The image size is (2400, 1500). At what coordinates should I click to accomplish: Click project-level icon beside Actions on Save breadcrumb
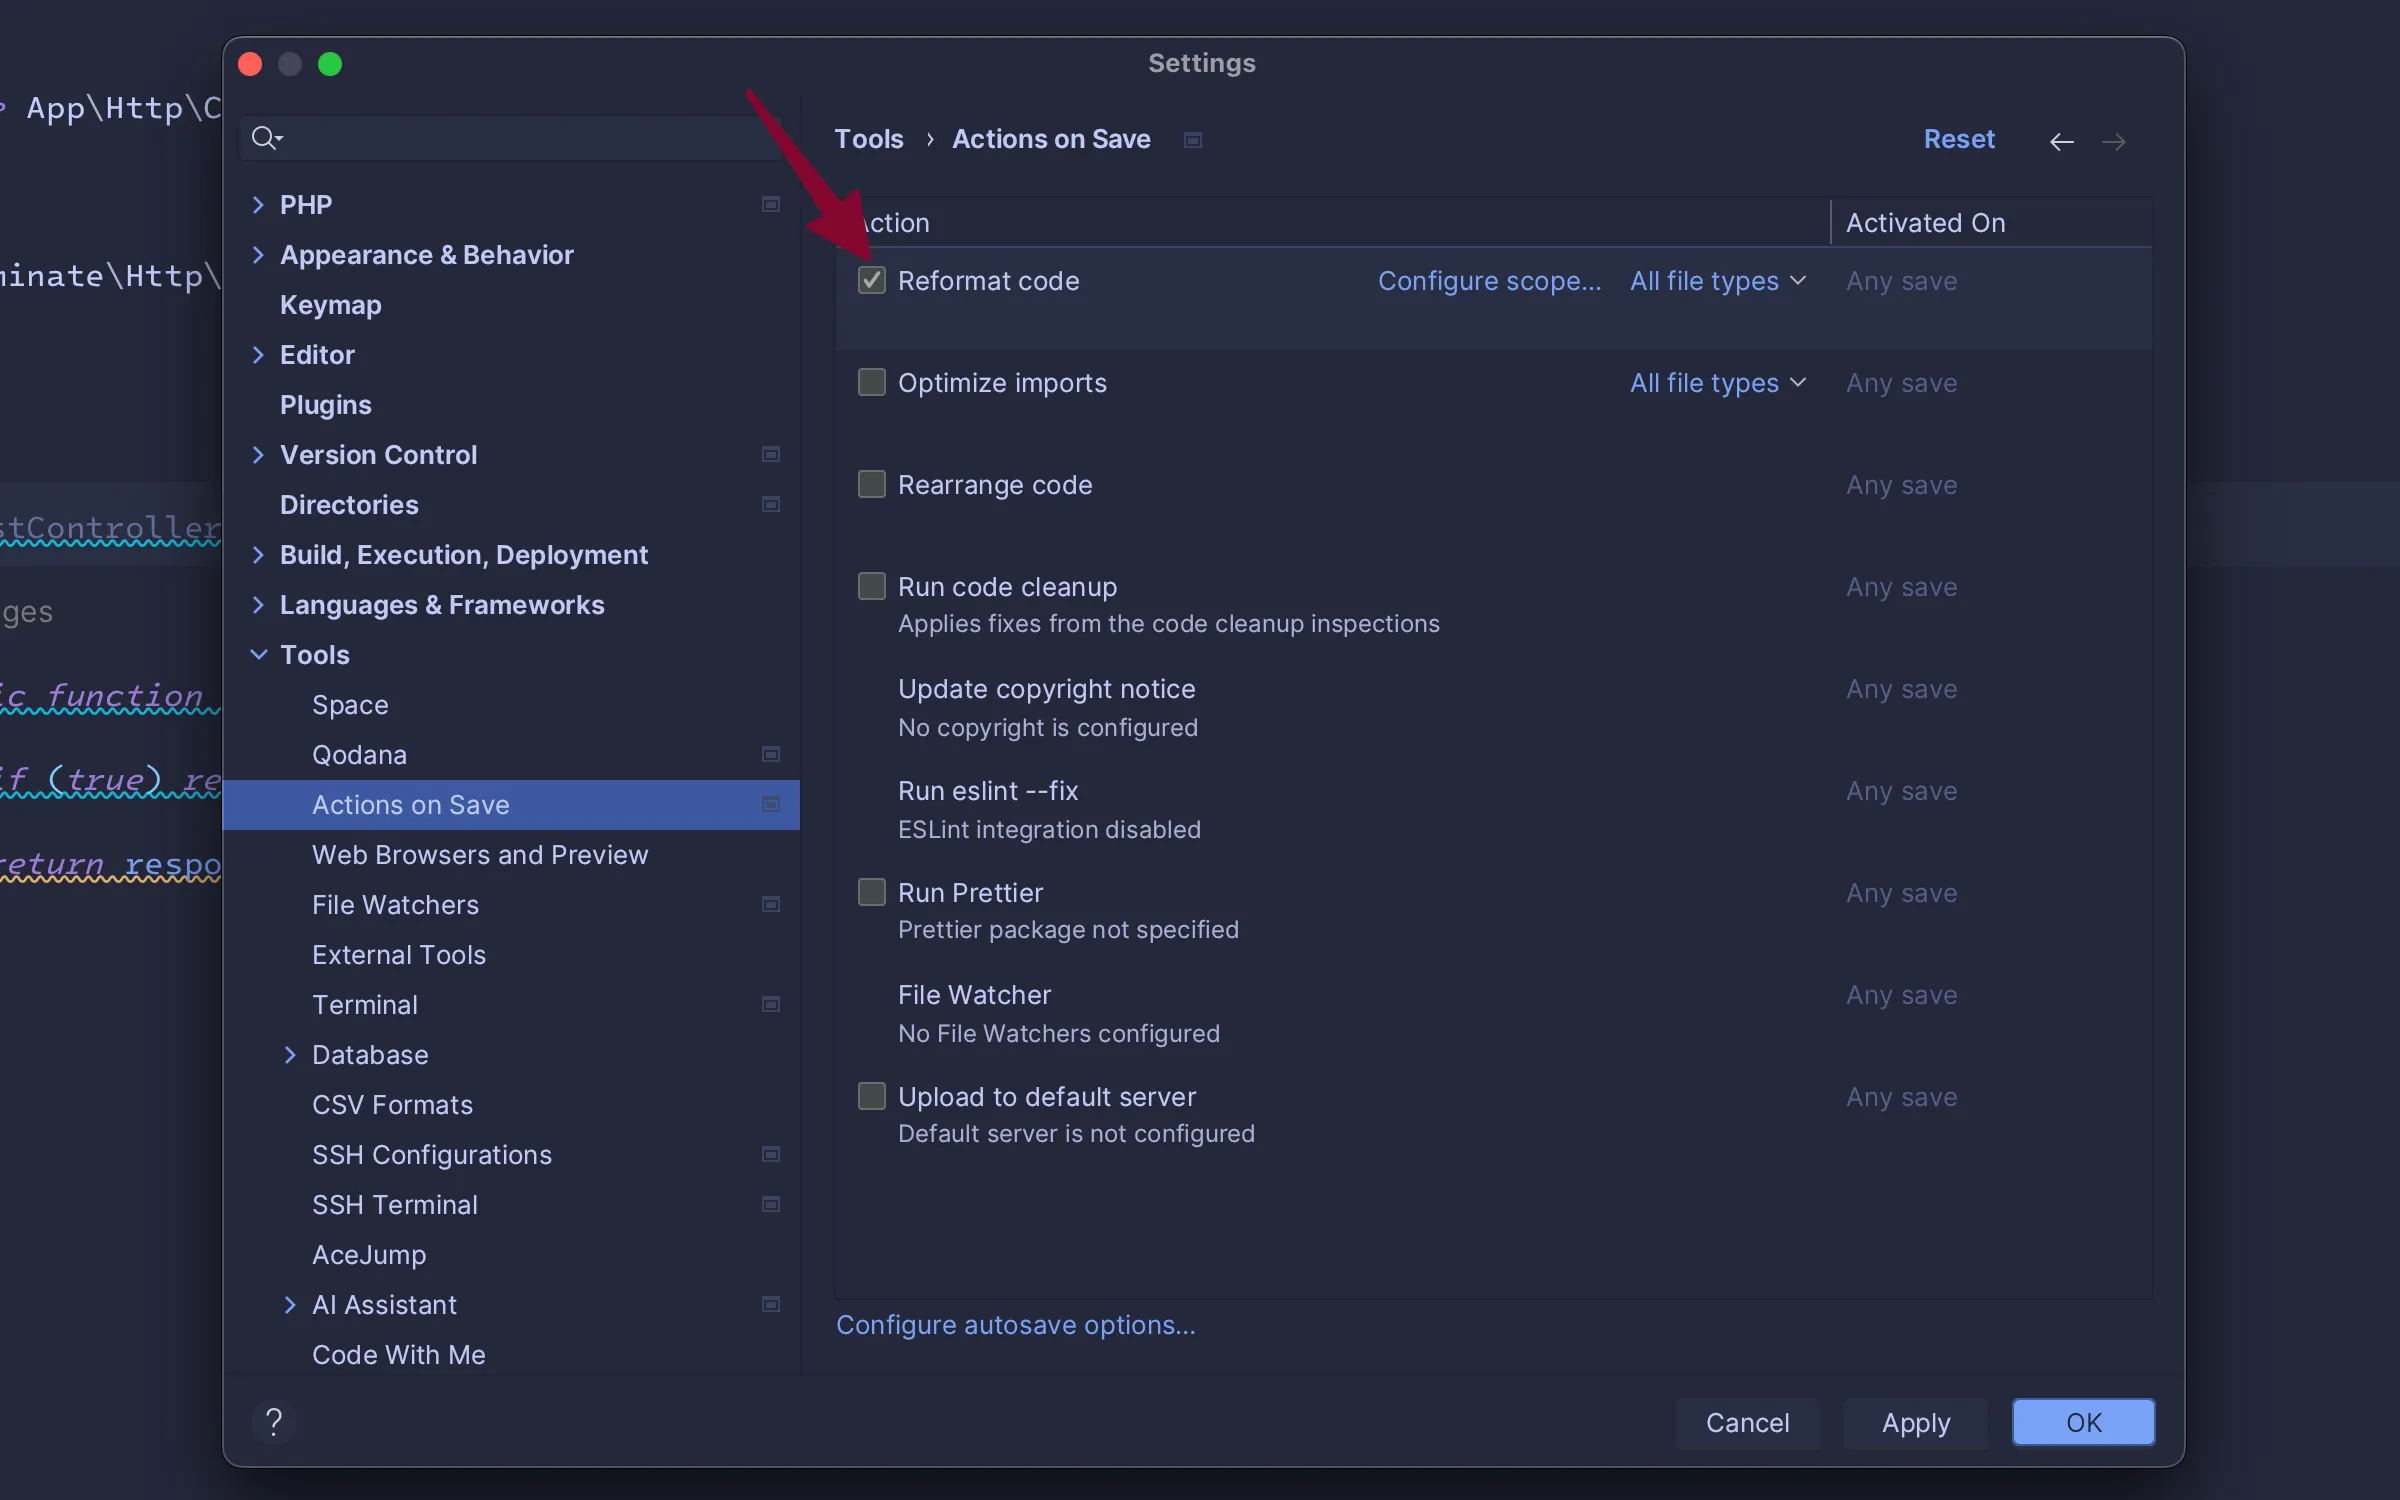coord(1193,140)
